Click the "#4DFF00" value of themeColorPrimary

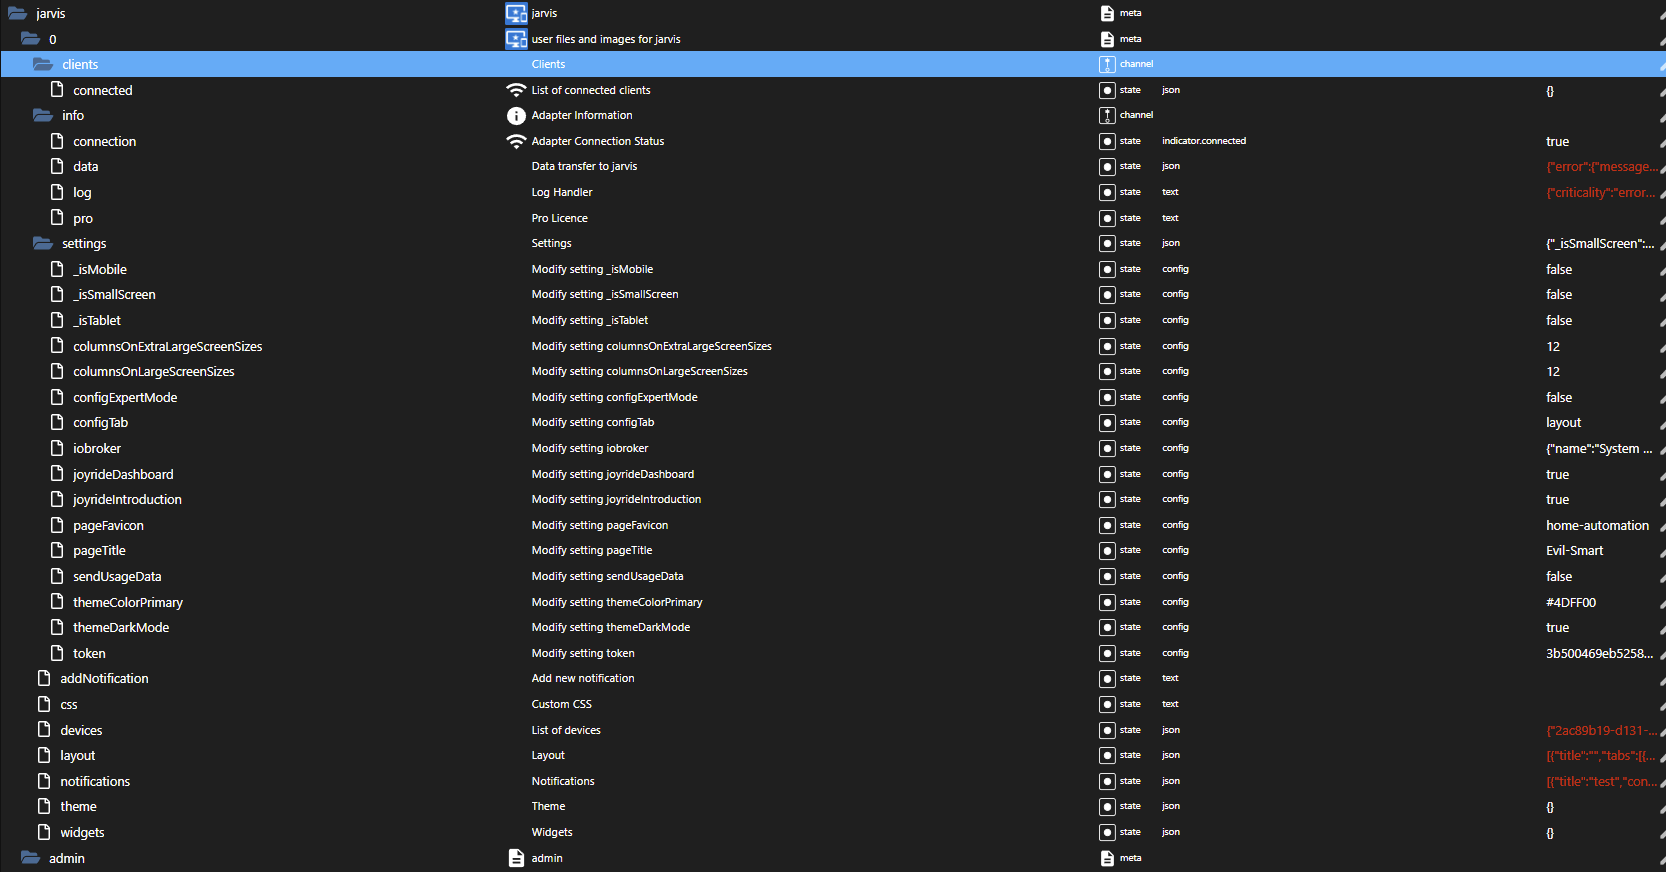[x=1571, y=602]
